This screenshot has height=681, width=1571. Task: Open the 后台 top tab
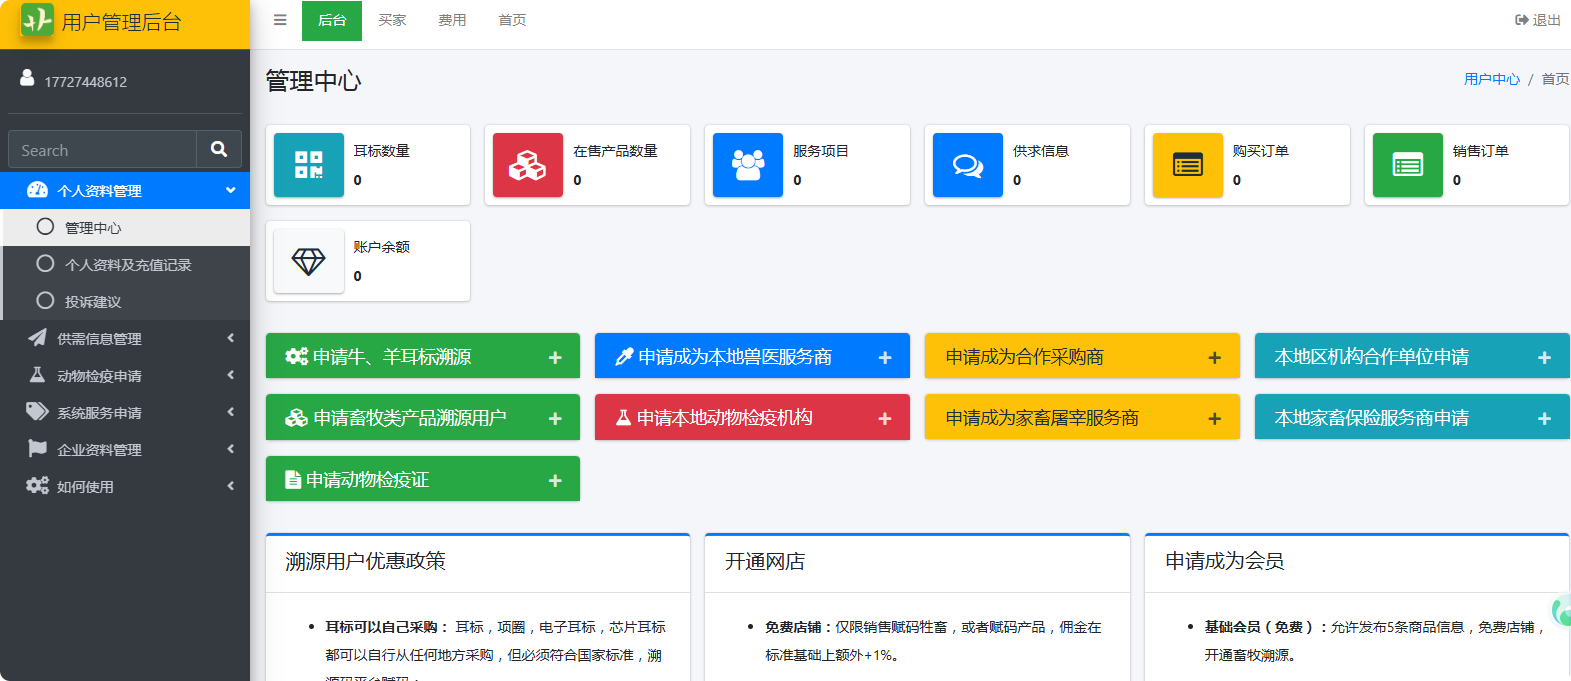[332, 20]
